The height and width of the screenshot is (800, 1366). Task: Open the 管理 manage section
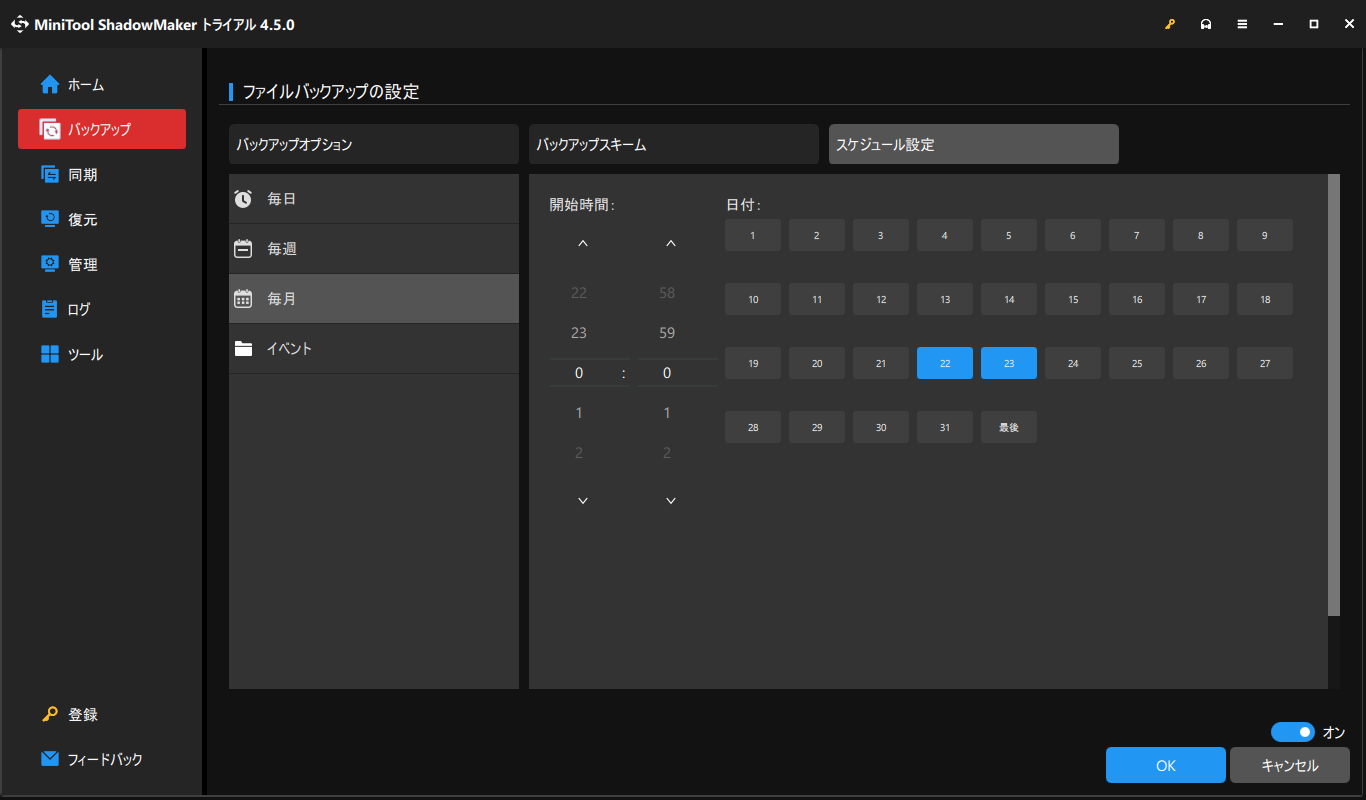102,265
